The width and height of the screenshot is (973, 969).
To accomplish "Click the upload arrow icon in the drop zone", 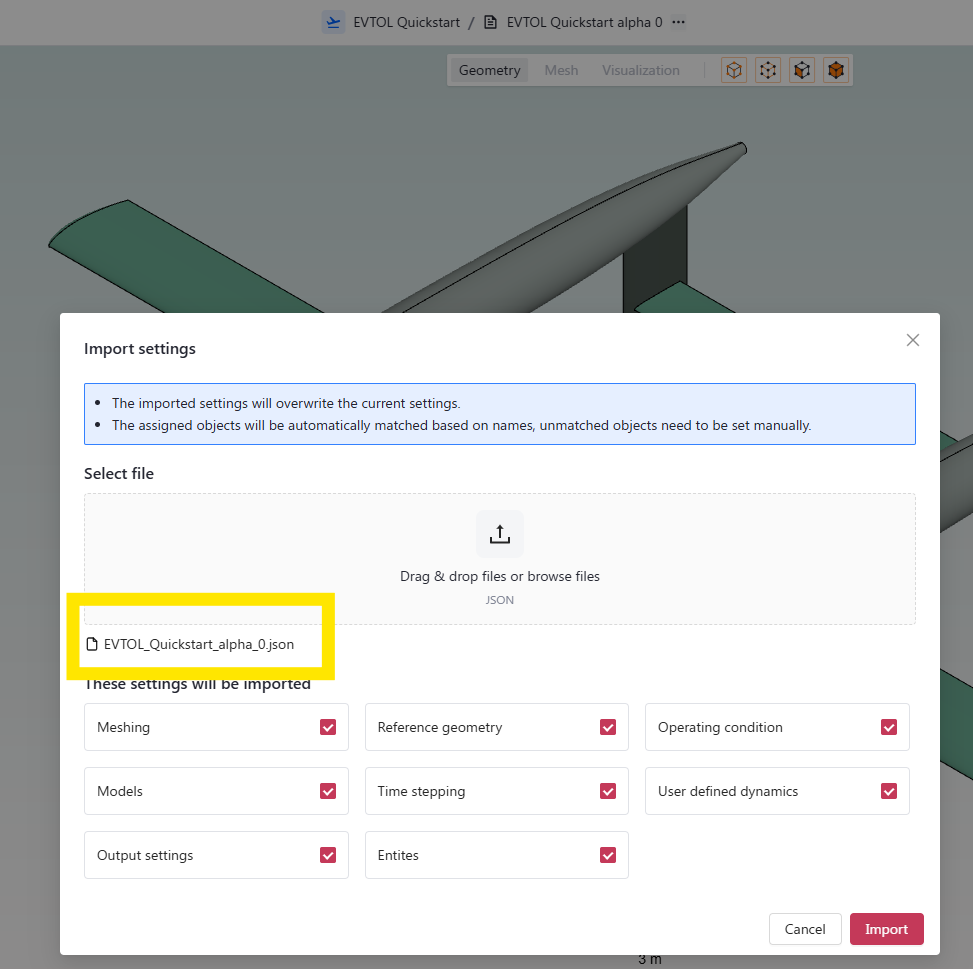I will 500,534.
